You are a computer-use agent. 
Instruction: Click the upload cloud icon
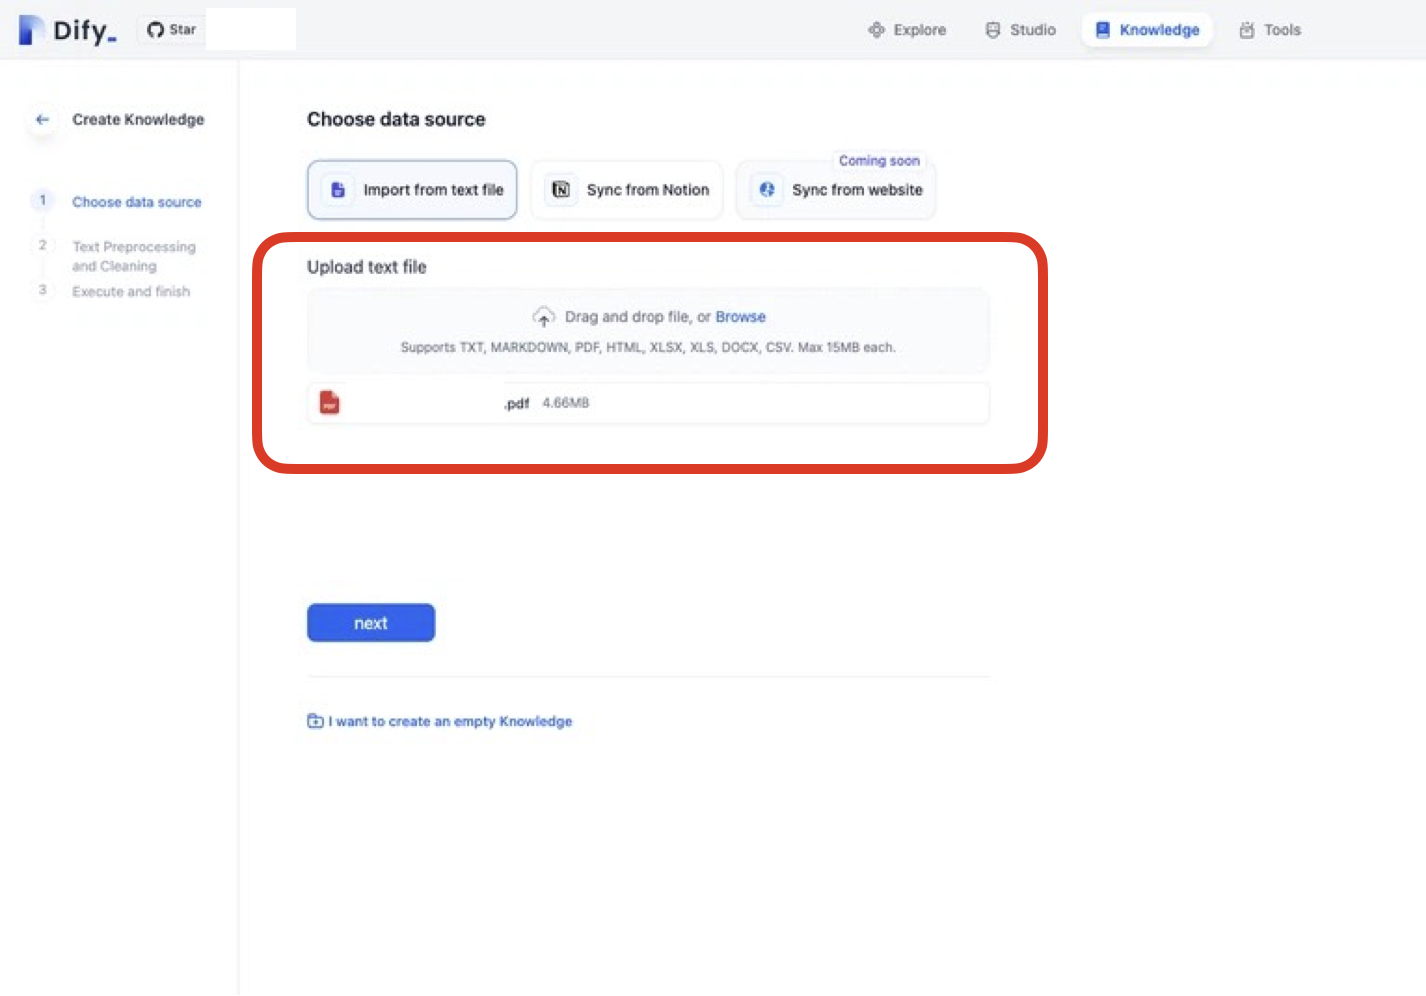(x=543, y=317)
